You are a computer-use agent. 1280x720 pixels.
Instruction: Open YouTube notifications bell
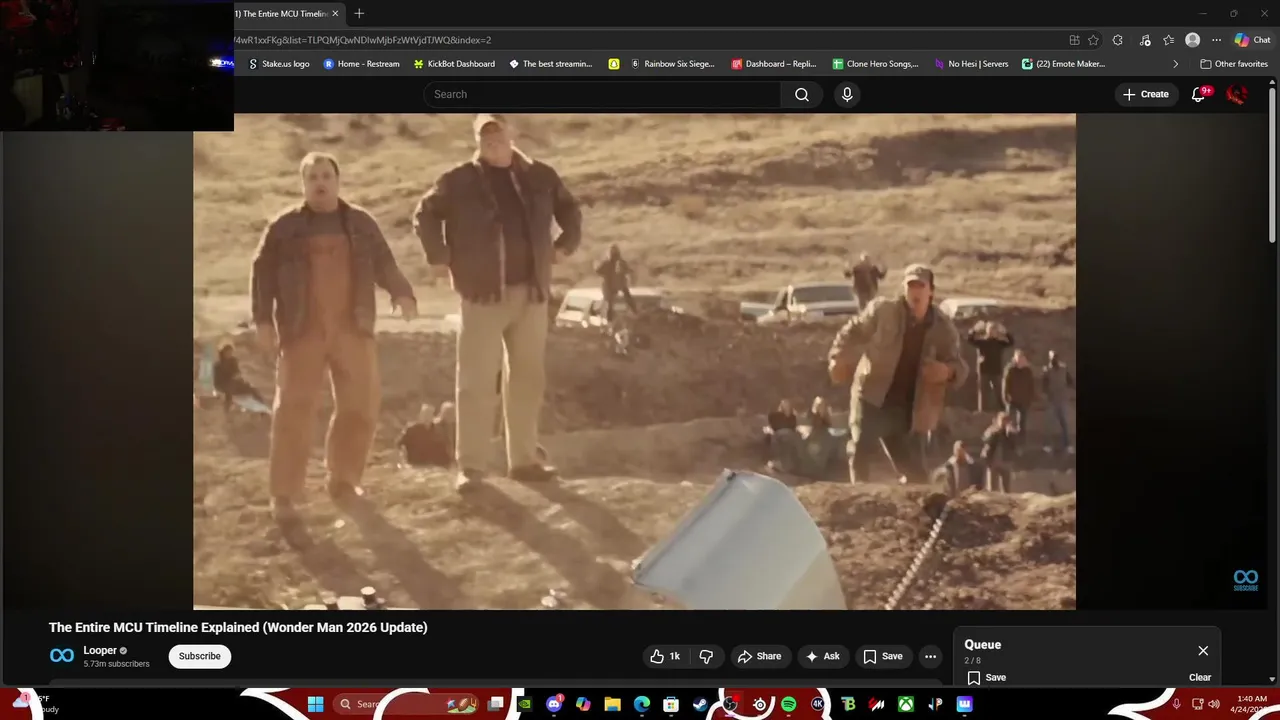(1199, 94)
